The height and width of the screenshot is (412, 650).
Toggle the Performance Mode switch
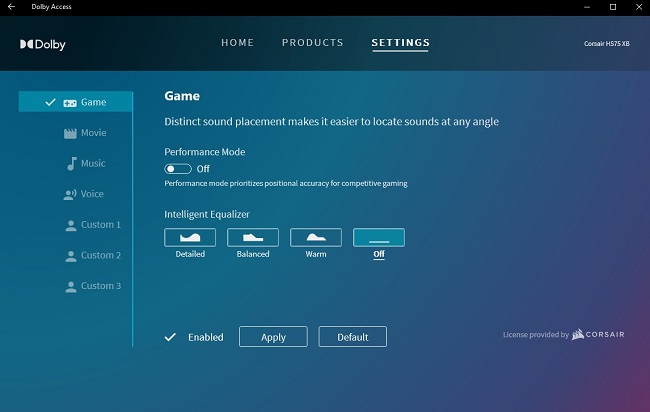(x=178, y=169)
